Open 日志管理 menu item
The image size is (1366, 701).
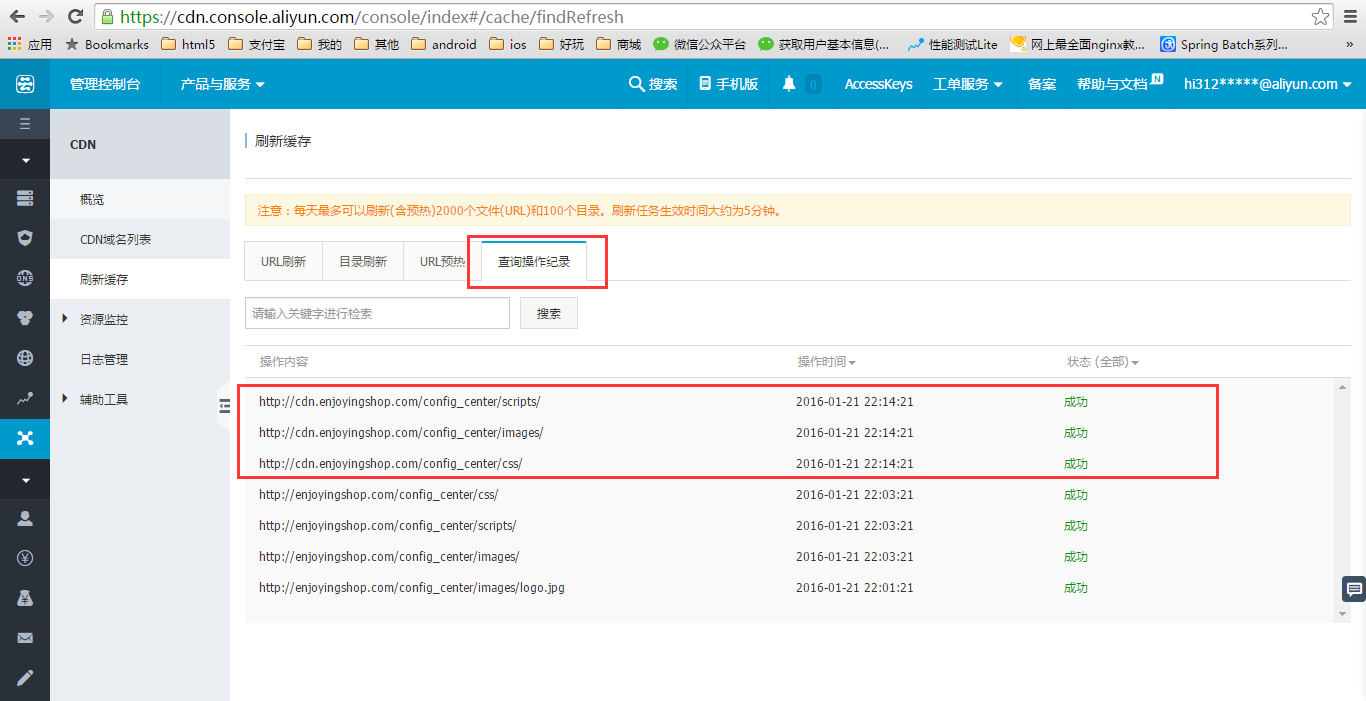(140, 359)
